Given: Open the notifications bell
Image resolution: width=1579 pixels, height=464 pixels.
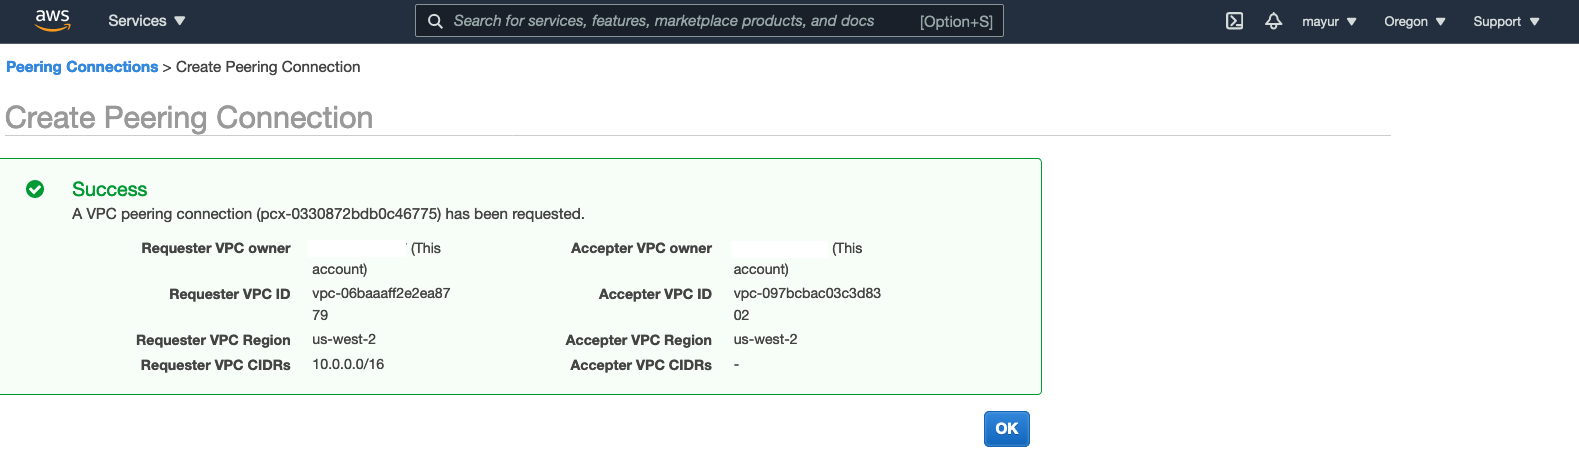Looking at the screenshot, I should [1273, 21].
